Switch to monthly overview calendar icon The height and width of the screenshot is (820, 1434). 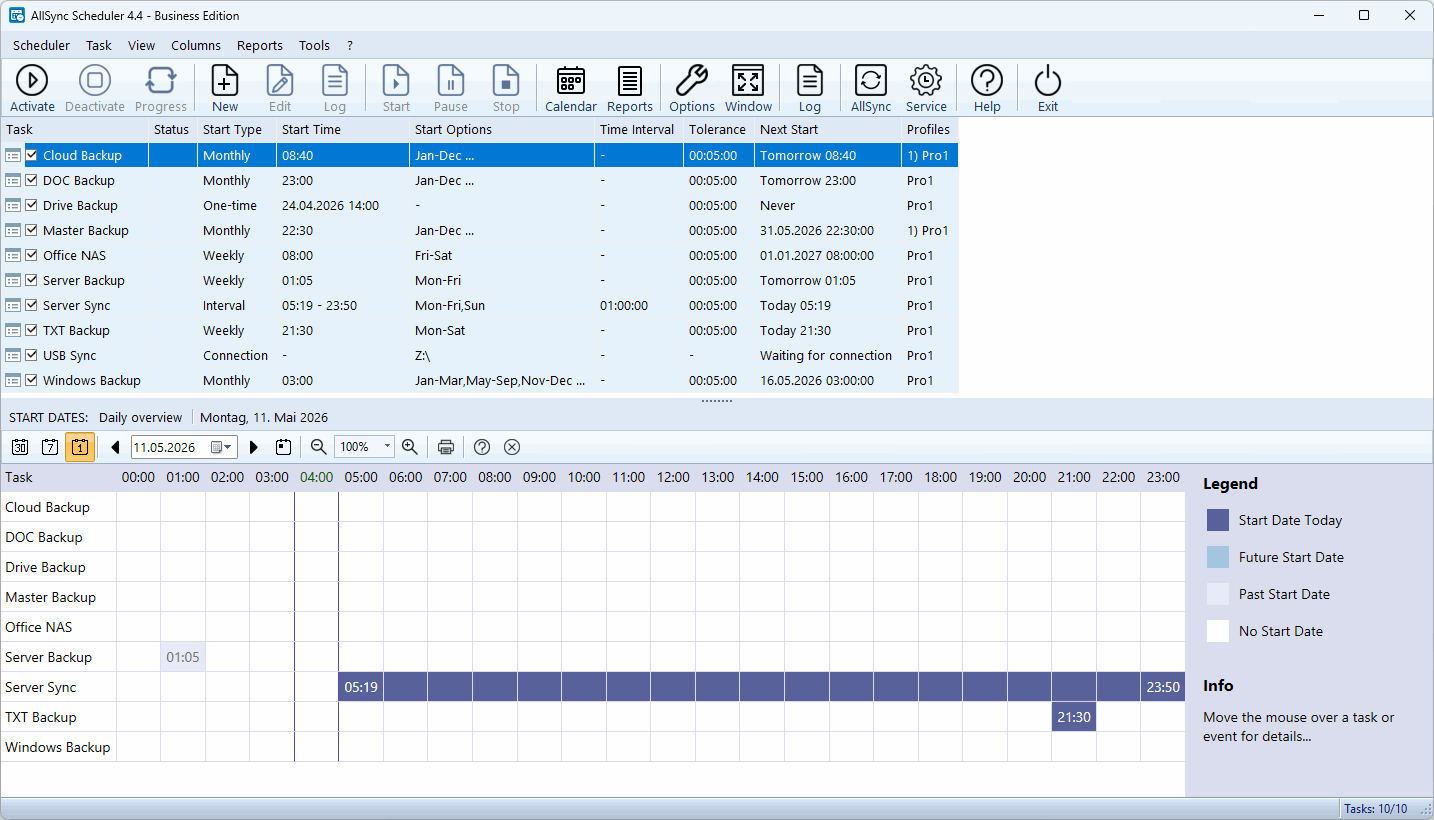(x=20, y=447)
